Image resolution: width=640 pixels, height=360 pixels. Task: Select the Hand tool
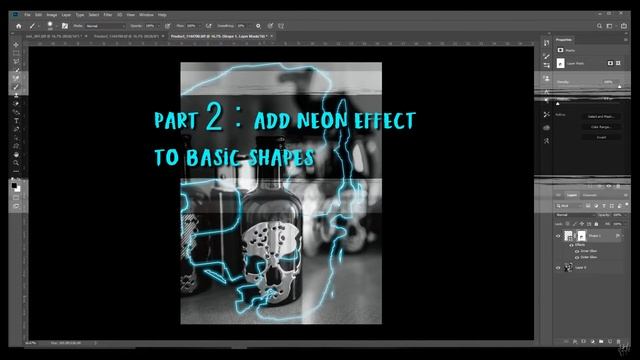[16, 155]
